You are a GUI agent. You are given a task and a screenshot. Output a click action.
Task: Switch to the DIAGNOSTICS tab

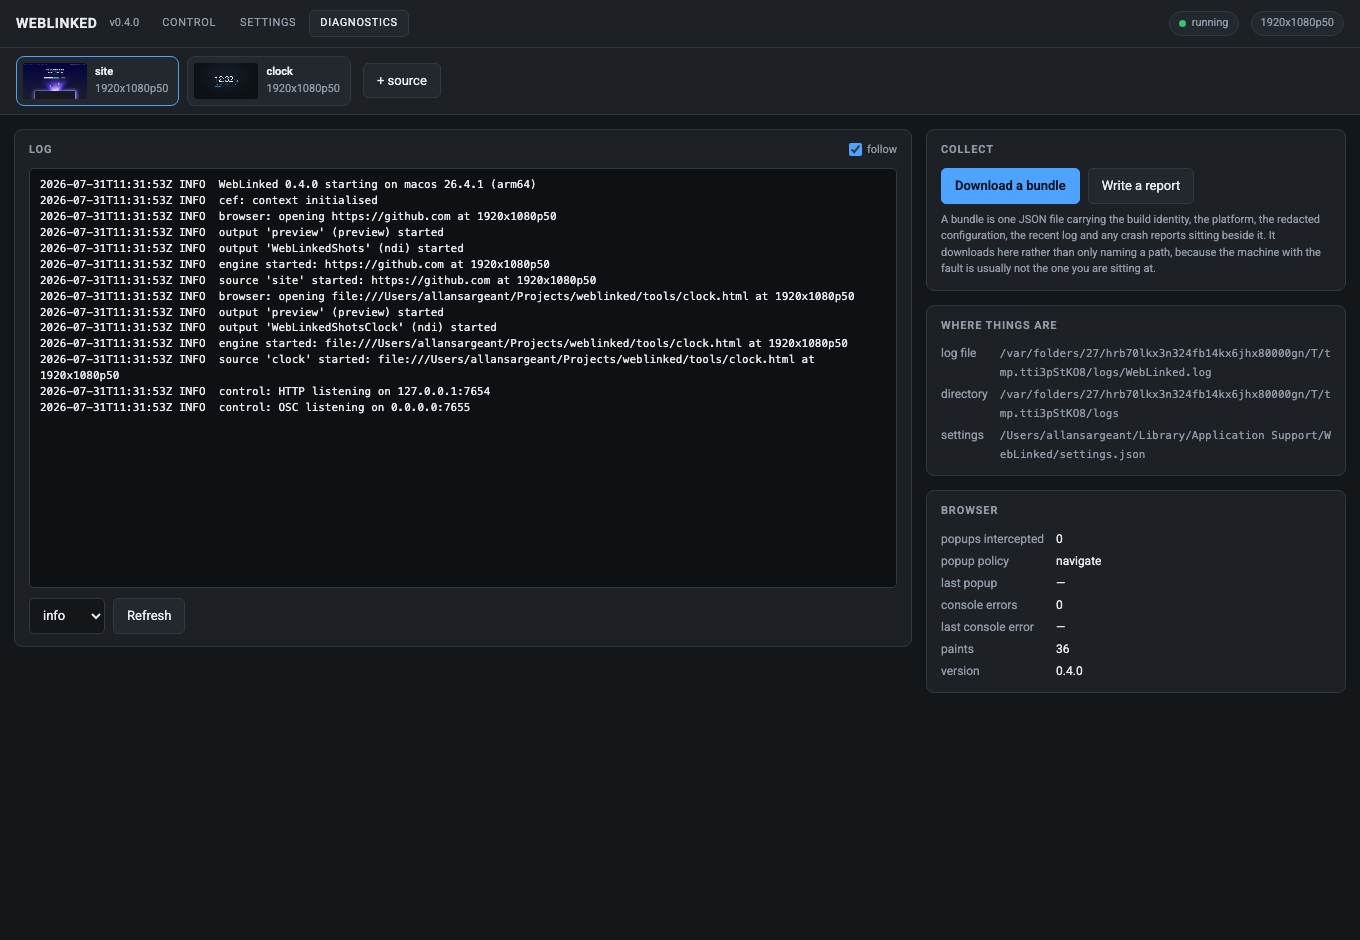(358, 22)
